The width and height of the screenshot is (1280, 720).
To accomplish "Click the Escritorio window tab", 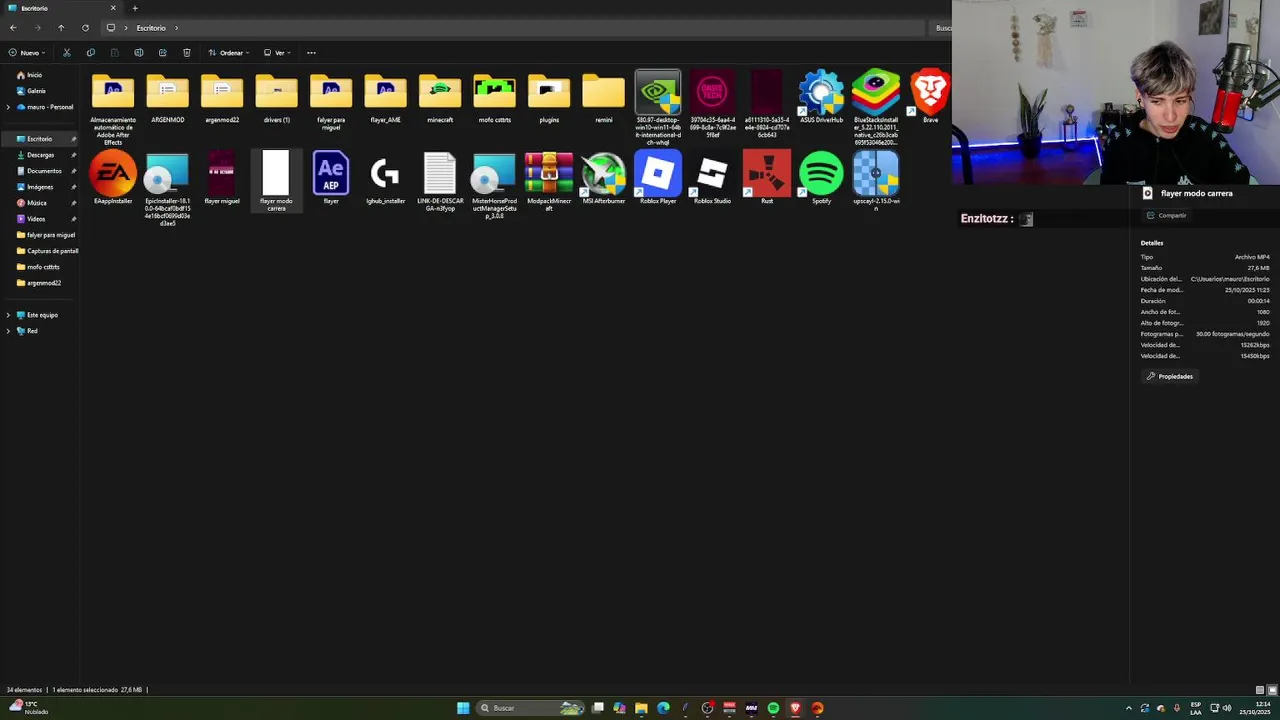I will tap(60, 8).
